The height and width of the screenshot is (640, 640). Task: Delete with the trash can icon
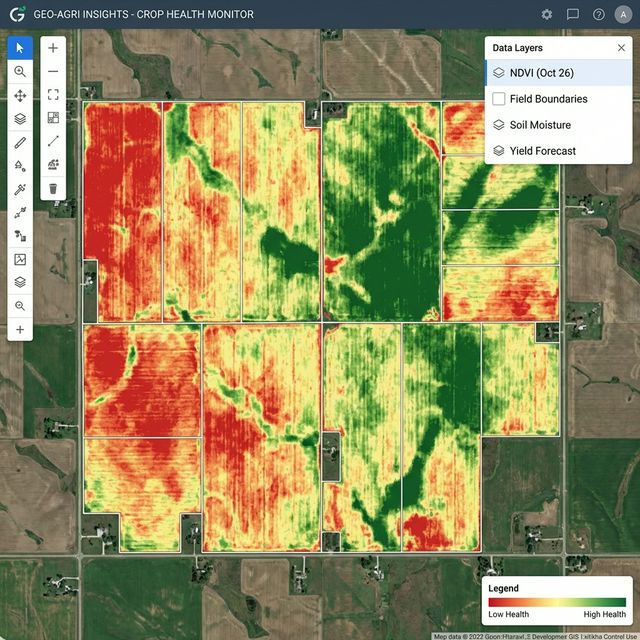[53, 188]
